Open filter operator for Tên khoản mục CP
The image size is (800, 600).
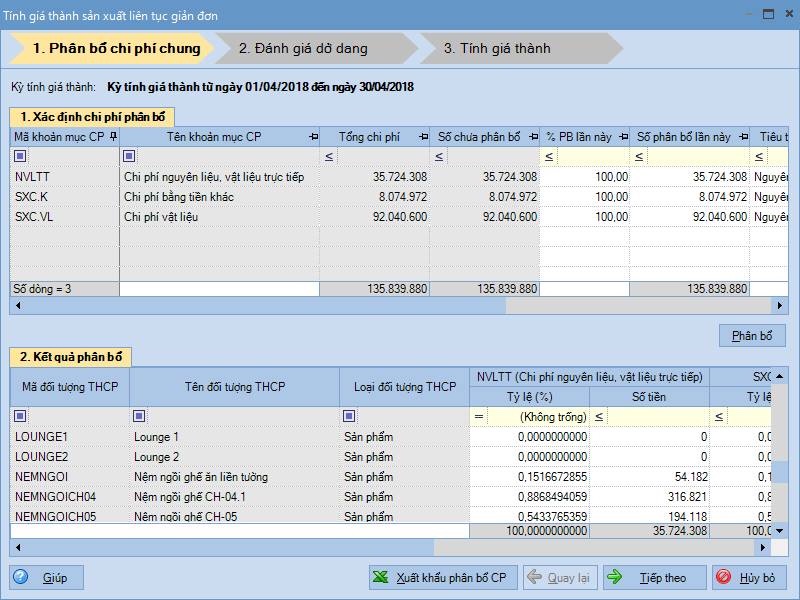[129, 156]
